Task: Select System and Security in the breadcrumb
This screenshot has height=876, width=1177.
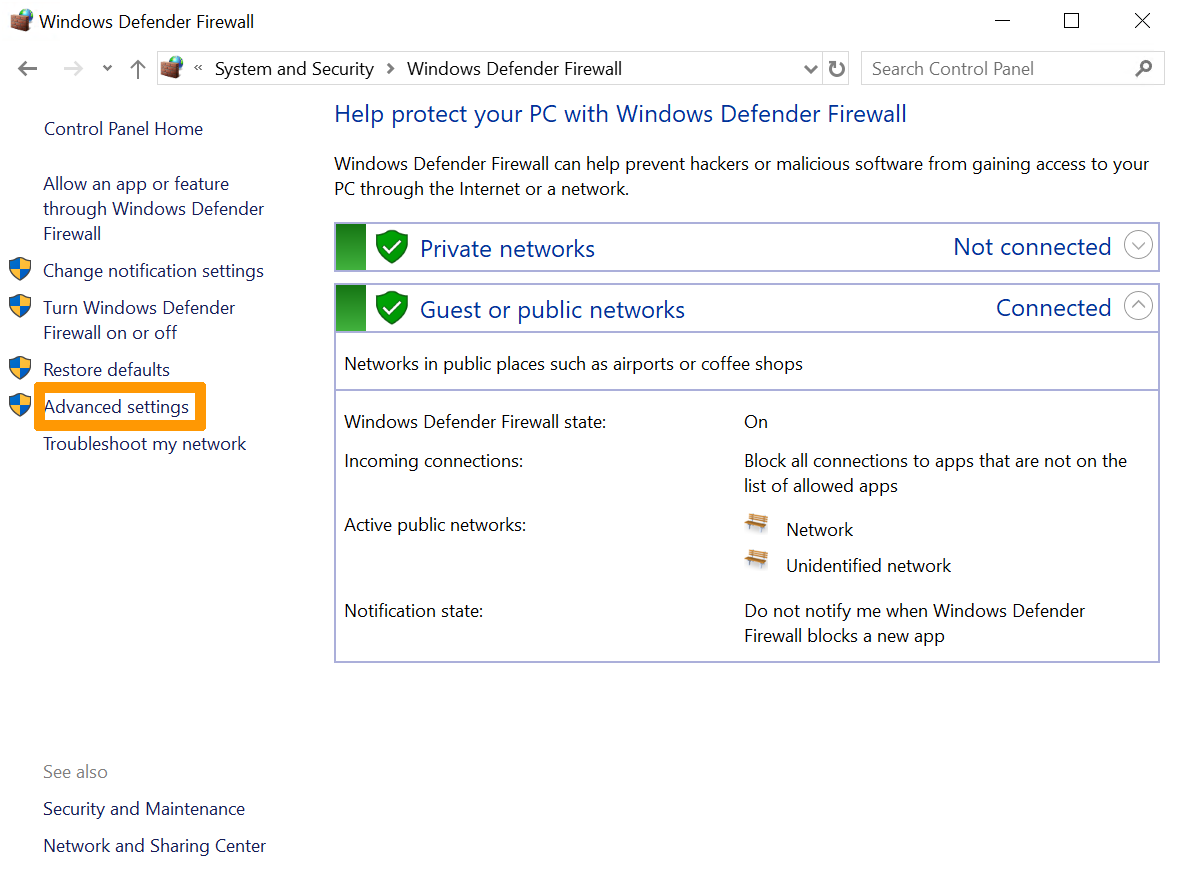Action: pos(294,68)
